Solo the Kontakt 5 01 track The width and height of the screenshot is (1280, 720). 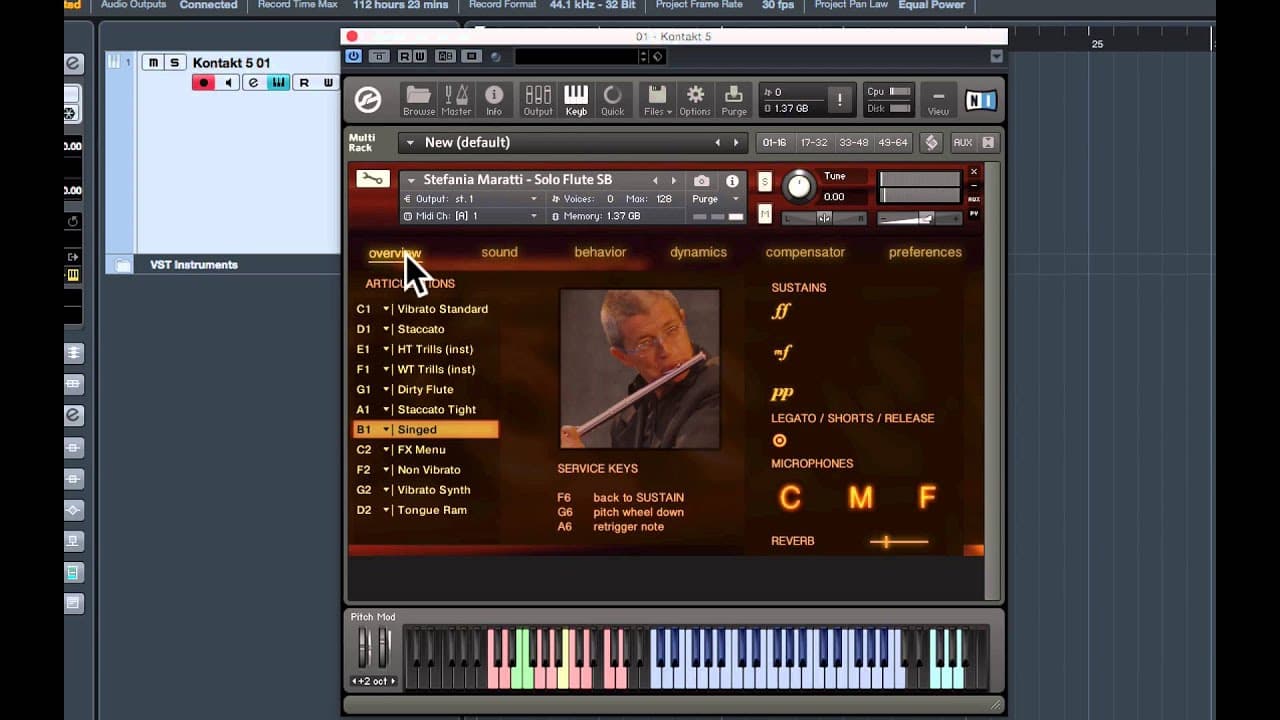pyautogui.click(x=174, y=63)
